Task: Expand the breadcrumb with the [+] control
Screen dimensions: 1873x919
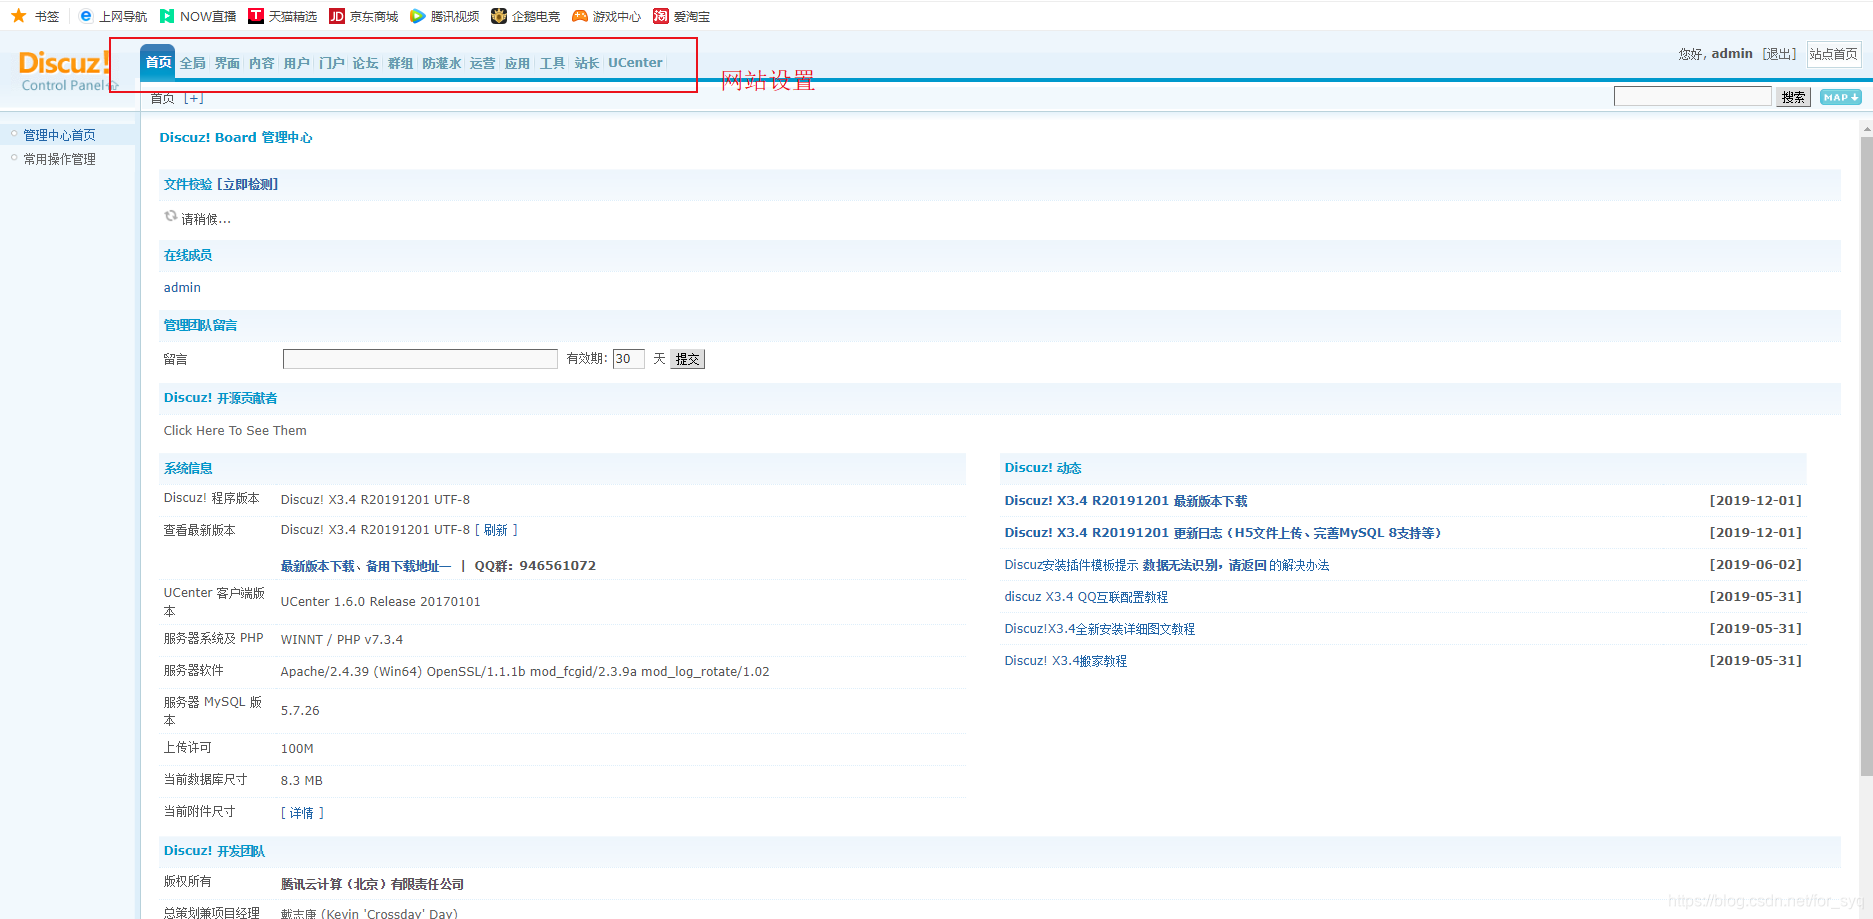Action: [194, 97]
